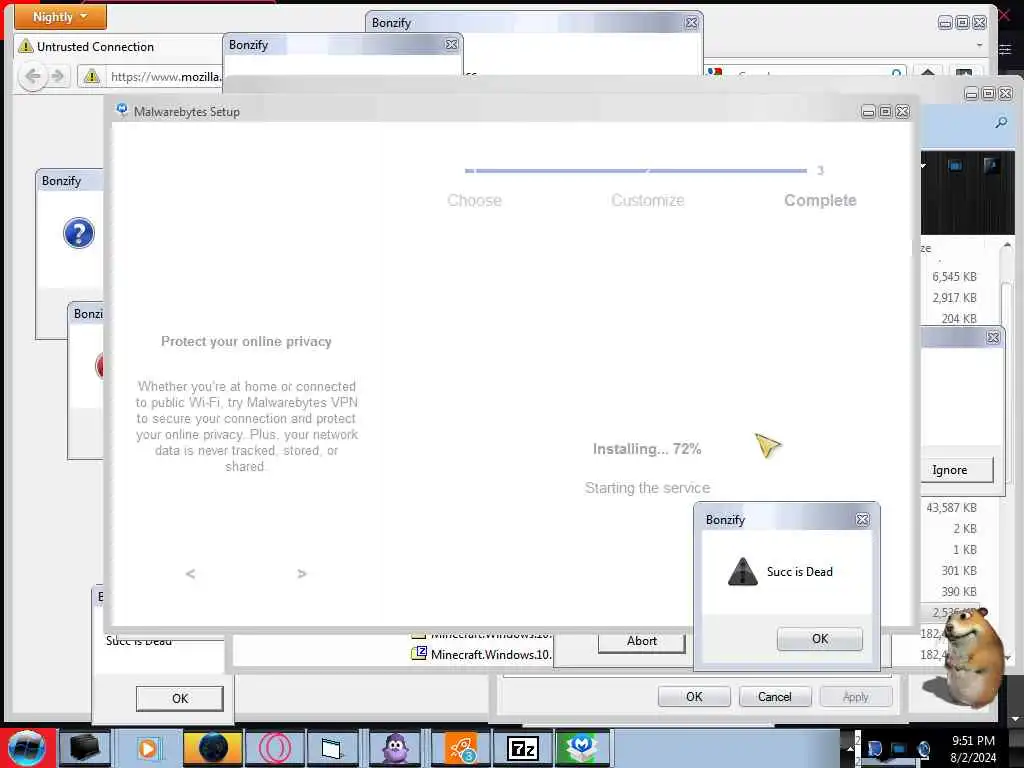
Task: Go forward with Nightly's forward arrow
Action: click(58, 76)
